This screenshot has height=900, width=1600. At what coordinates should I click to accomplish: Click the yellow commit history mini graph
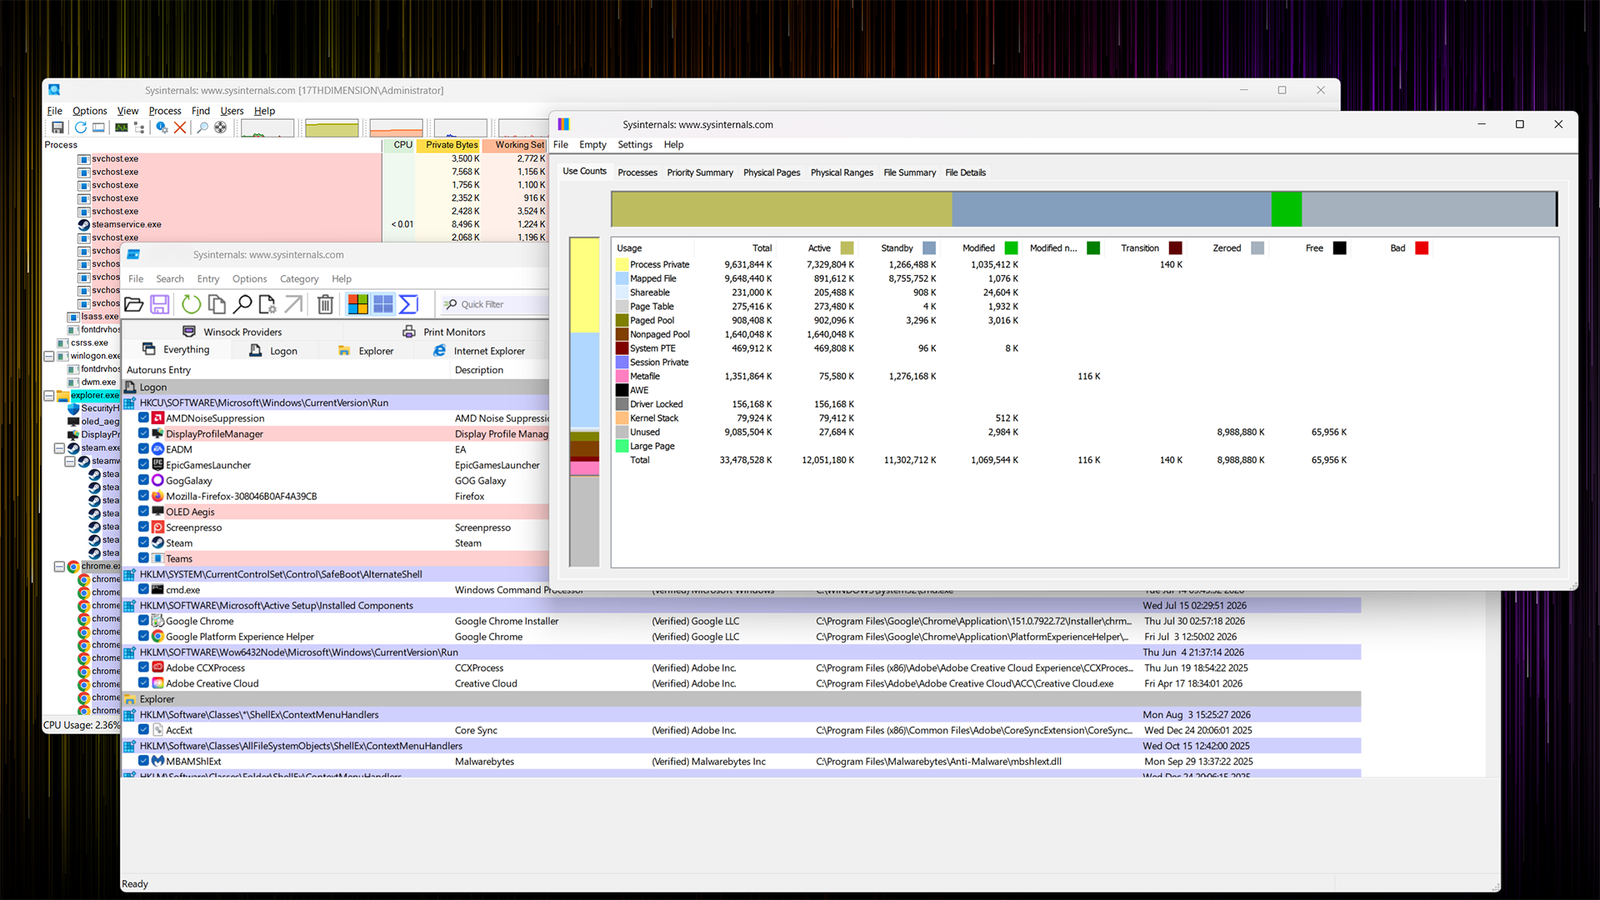[332, 128]
